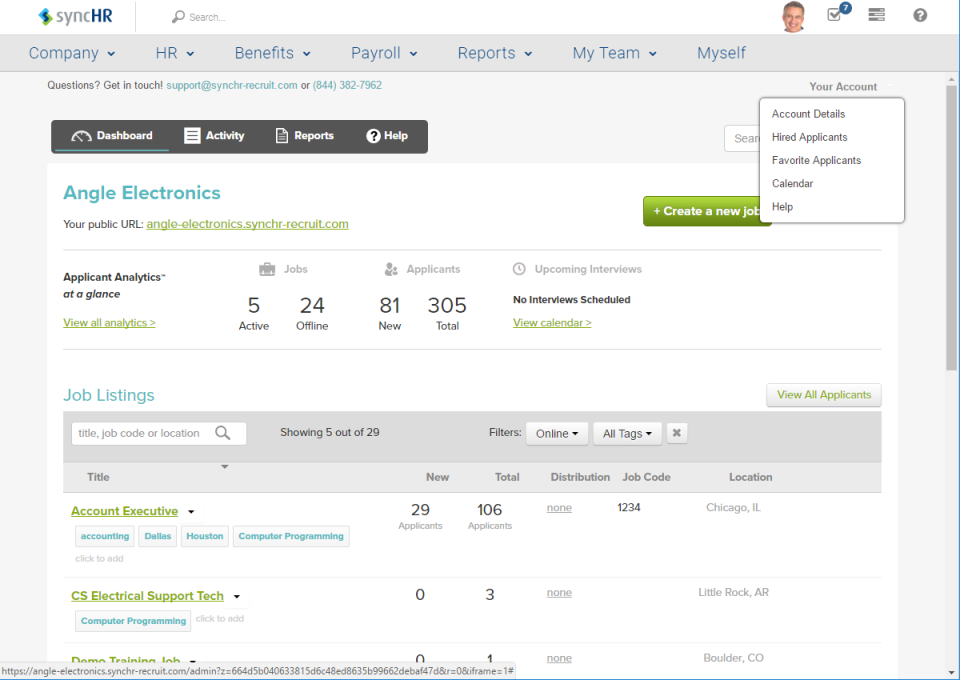Screen dimensions: 960x680
Task: Click Computer Programming tag under CS Electrical
Action: 133,621
